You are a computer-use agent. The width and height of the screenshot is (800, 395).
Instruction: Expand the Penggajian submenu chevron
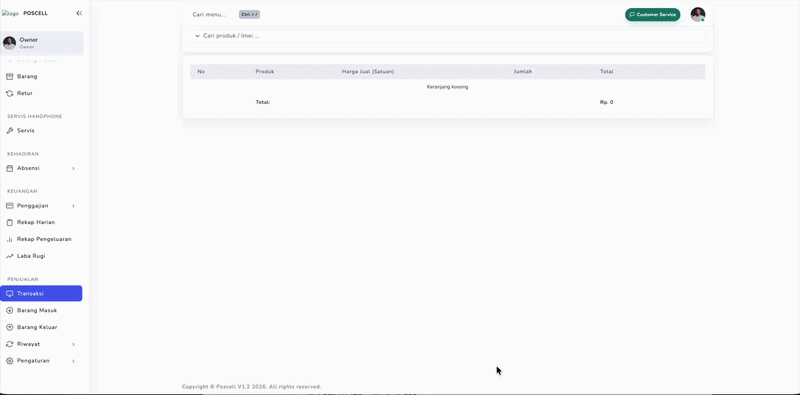[x=73, y=206]
